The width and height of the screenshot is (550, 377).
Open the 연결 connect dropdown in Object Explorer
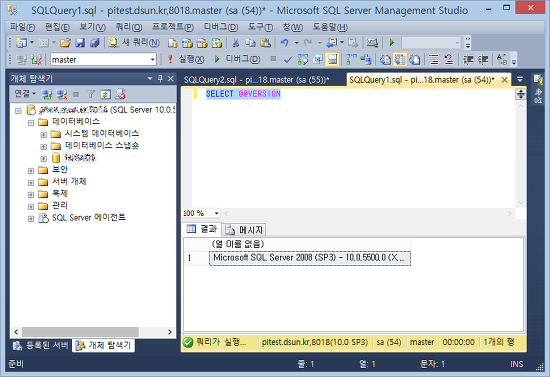25,94
